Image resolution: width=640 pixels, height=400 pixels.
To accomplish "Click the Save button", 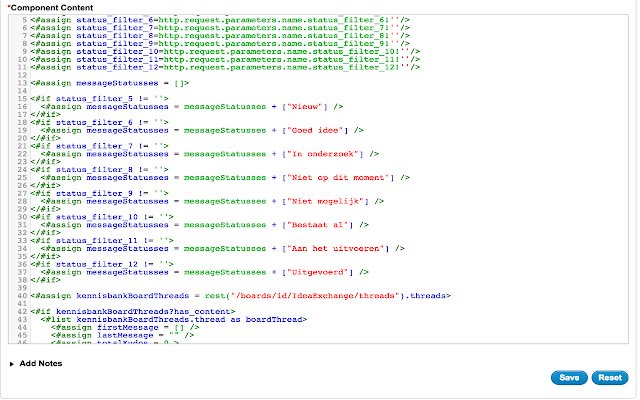I will (569, 378).
